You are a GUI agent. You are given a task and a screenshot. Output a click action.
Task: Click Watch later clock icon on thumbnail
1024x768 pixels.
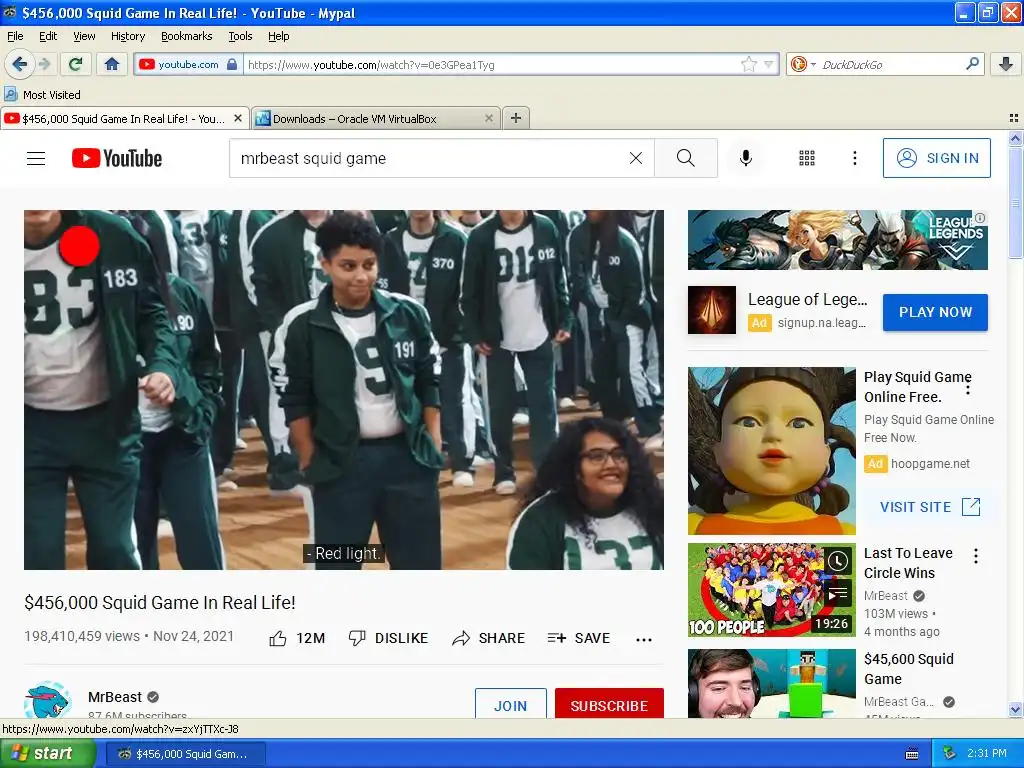tap(838, 561)
